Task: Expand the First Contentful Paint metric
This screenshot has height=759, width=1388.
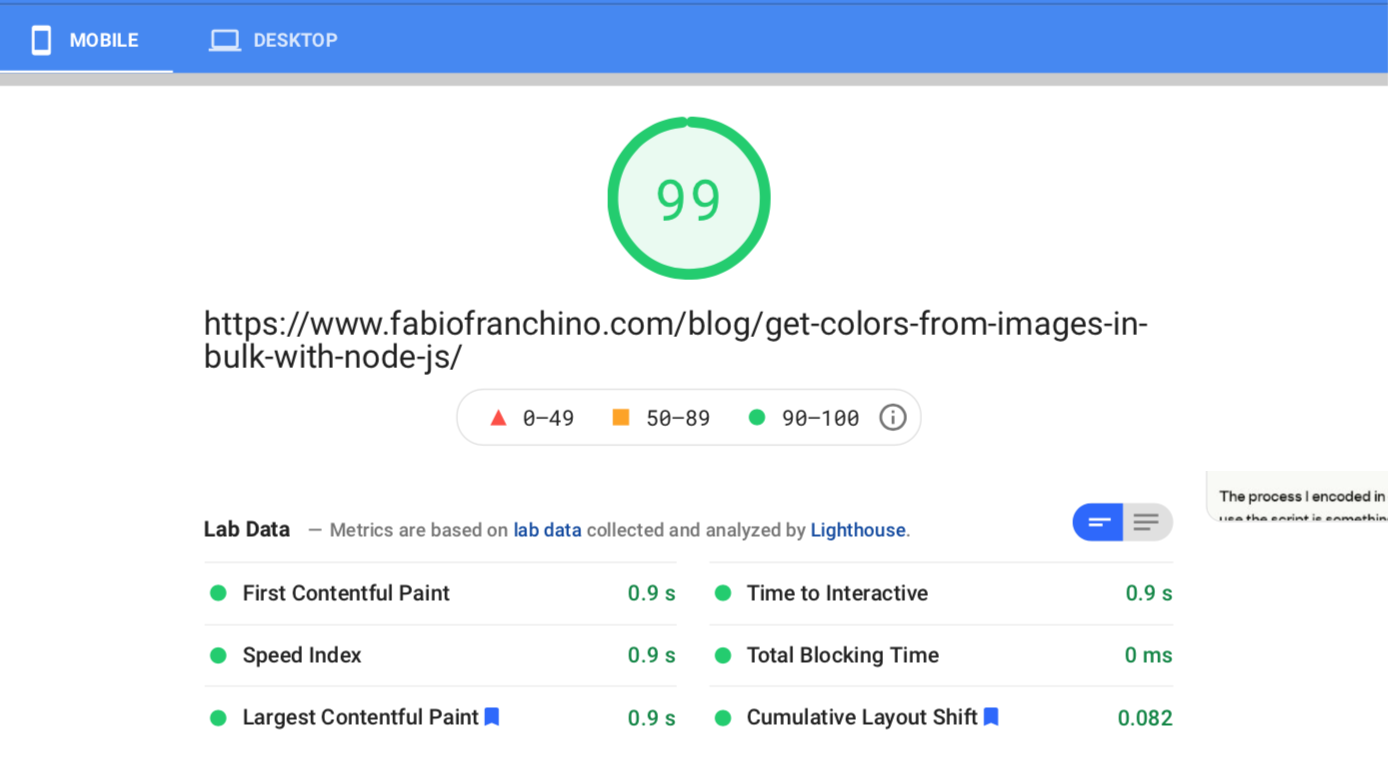Action: (346, 593)
